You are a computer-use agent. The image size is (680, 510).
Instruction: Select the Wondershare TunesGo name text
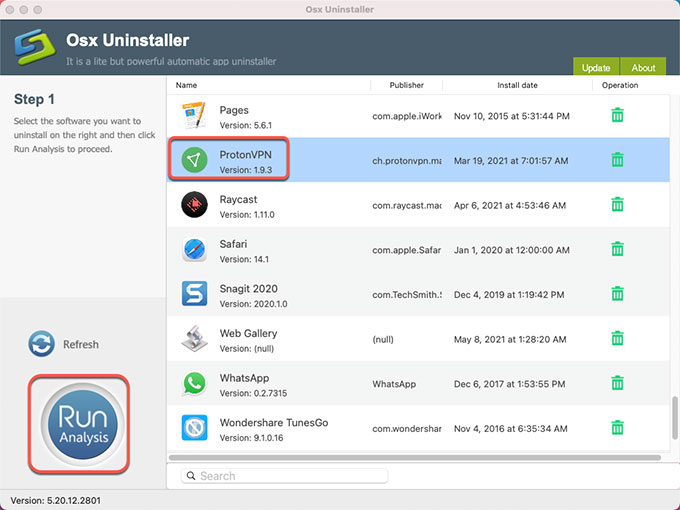click(274, 423)
